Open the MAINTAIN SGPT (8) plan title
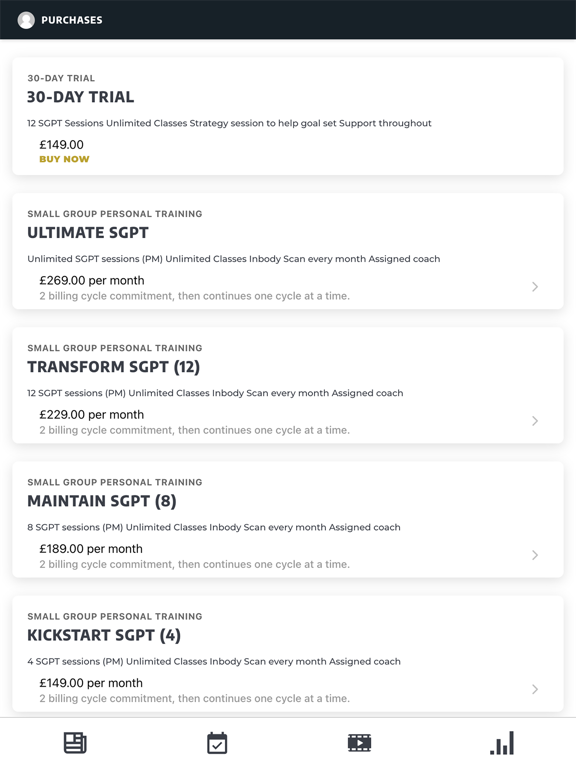Viewport: 576px width, 768px height. (101, 501)
